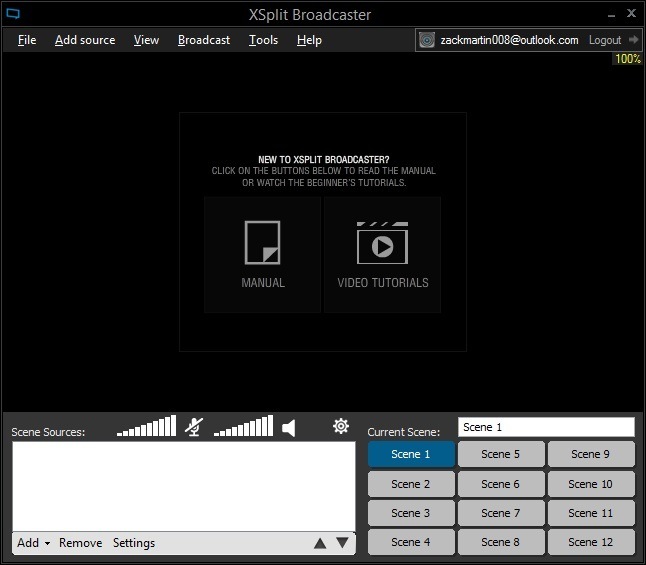646x565 pixels.
Task: Open the Manual page icon
Action: [x=262, y=242]
